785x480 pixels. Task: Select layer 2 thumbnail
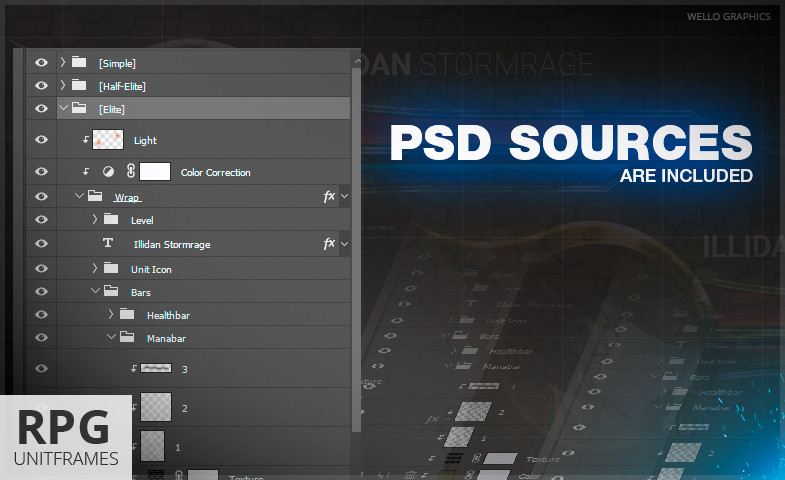point(156,407)
